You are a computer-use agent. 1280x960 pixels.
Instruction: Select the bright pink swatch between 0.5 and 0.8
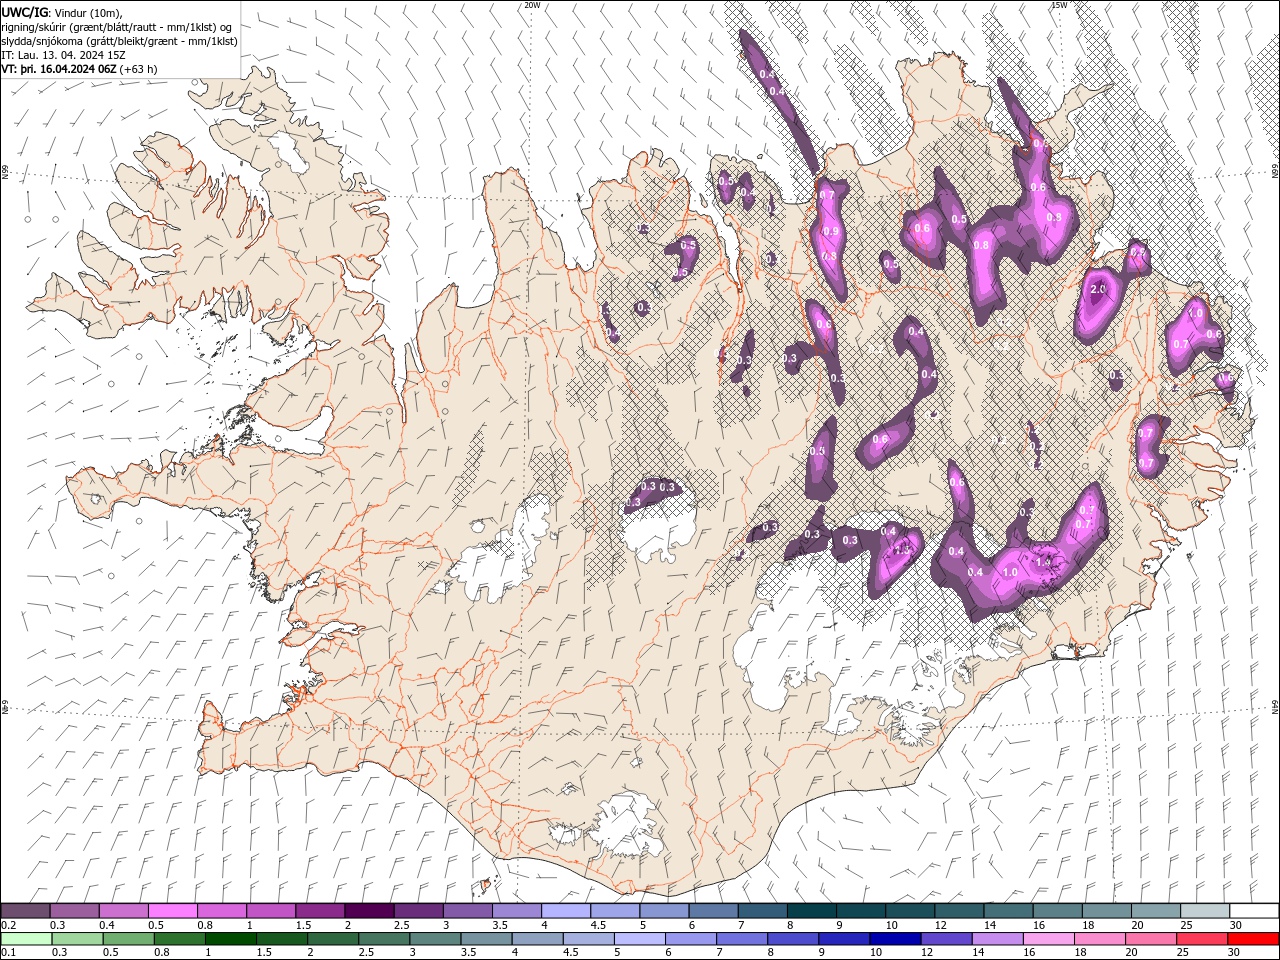click(x=172, y=911)
